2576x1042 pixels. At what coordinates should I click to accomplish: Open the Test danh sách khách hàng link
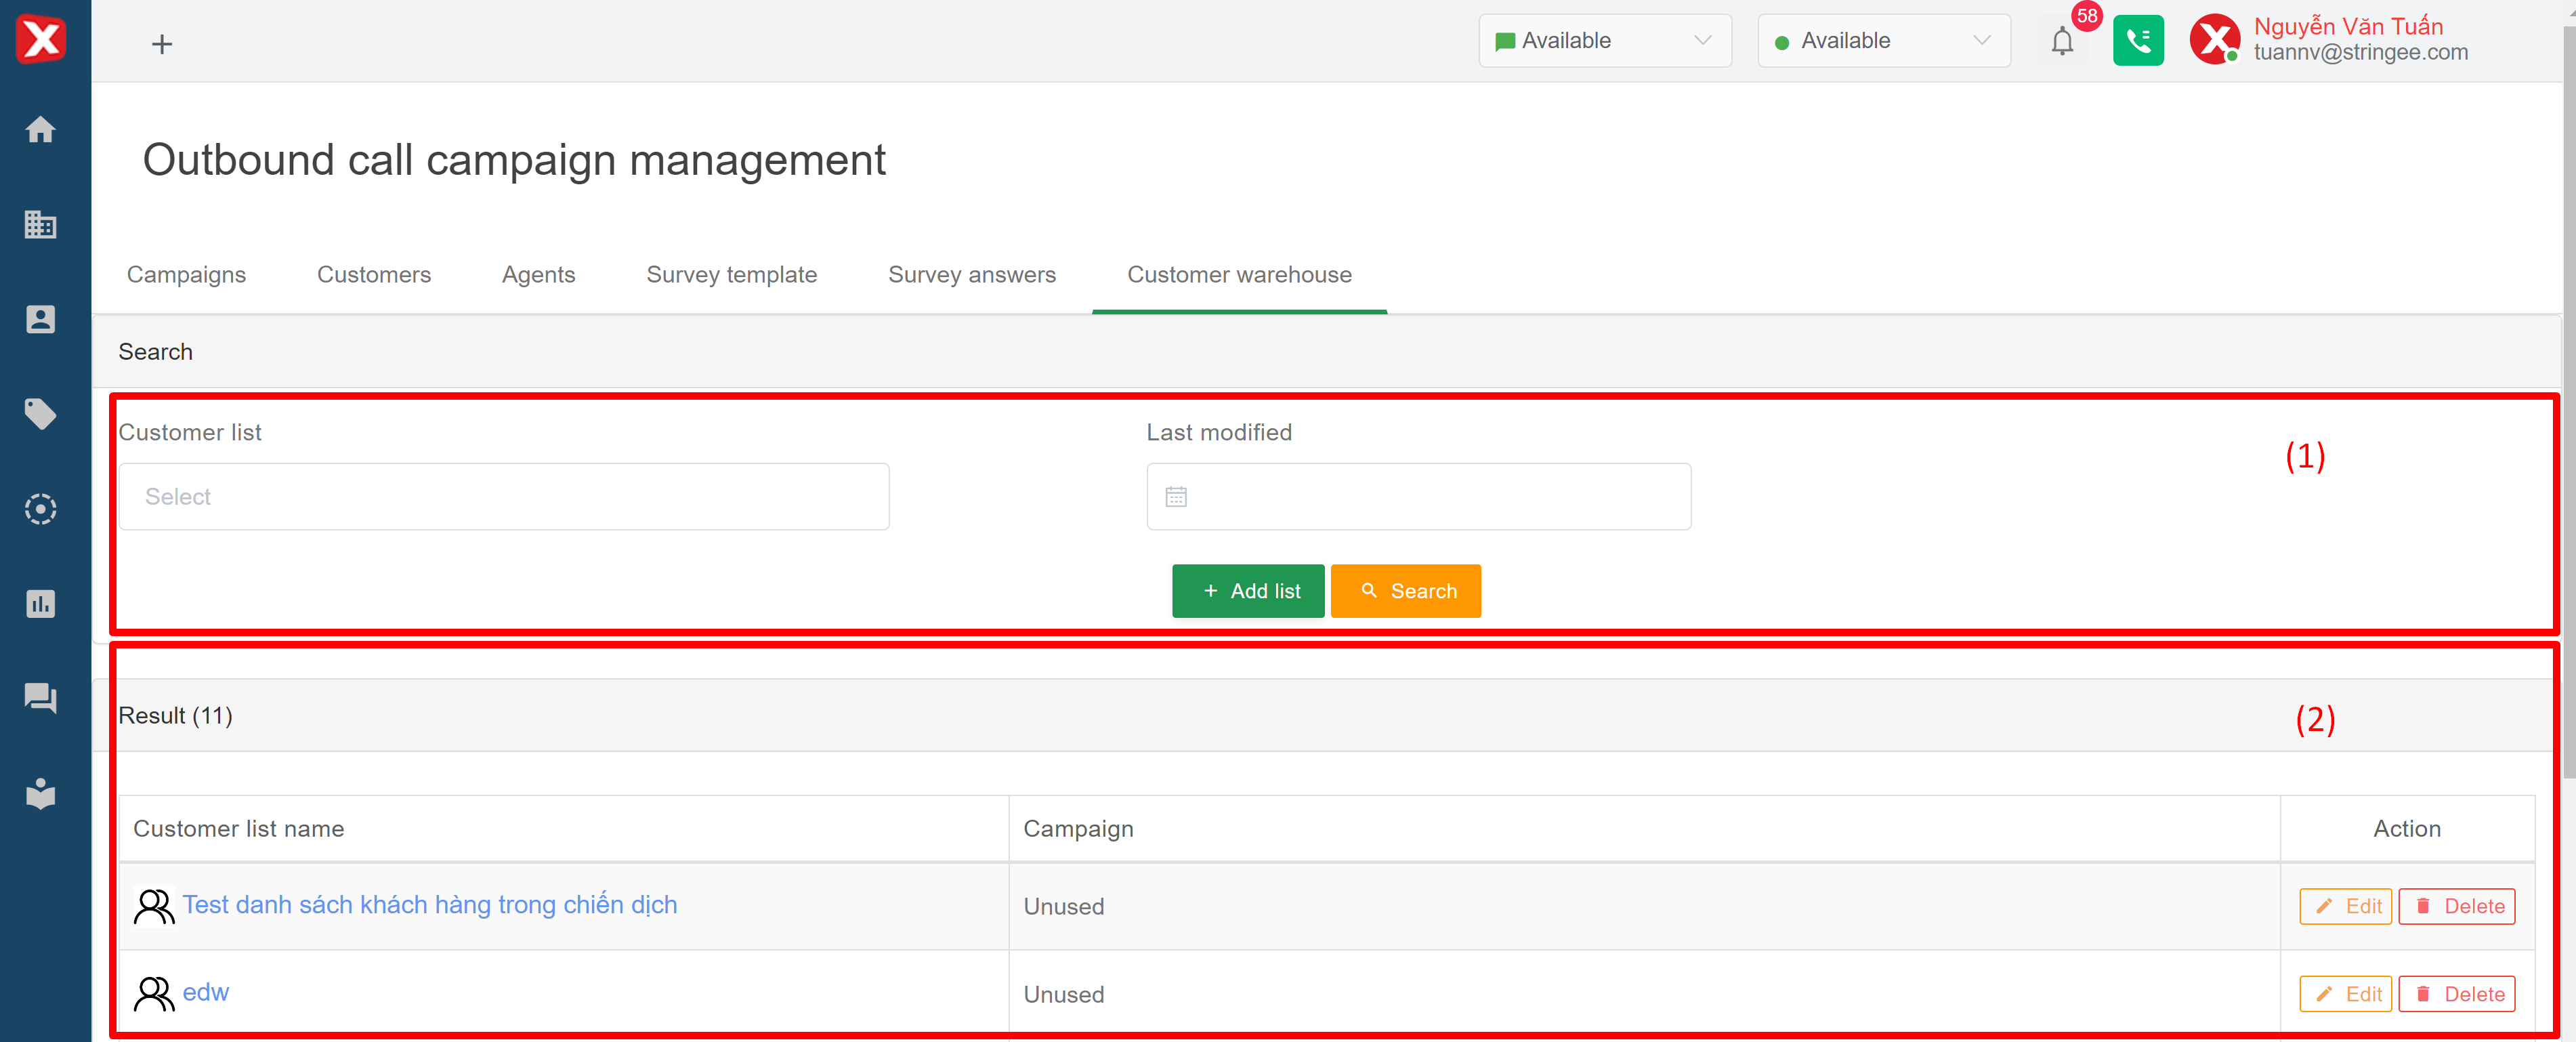[x=429, y=905]
